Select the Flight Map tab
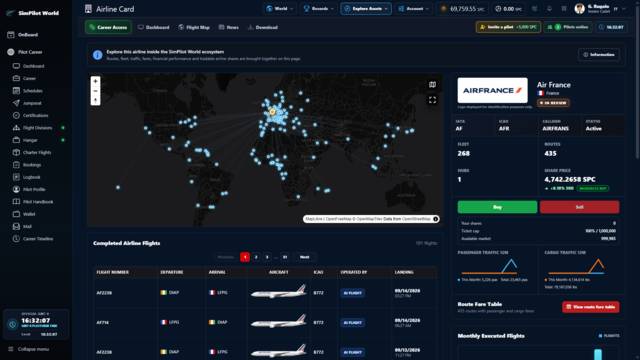Viewport: 640px width, 360px height. (x=194, y=27)
